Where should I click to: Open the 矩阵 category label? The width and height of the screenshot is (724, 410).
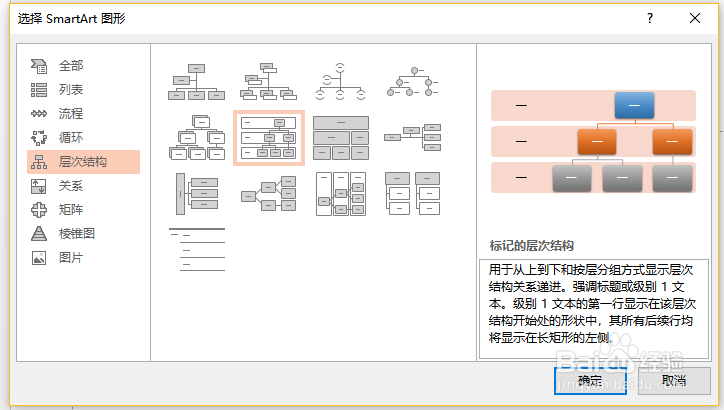[x=71, y=210]
